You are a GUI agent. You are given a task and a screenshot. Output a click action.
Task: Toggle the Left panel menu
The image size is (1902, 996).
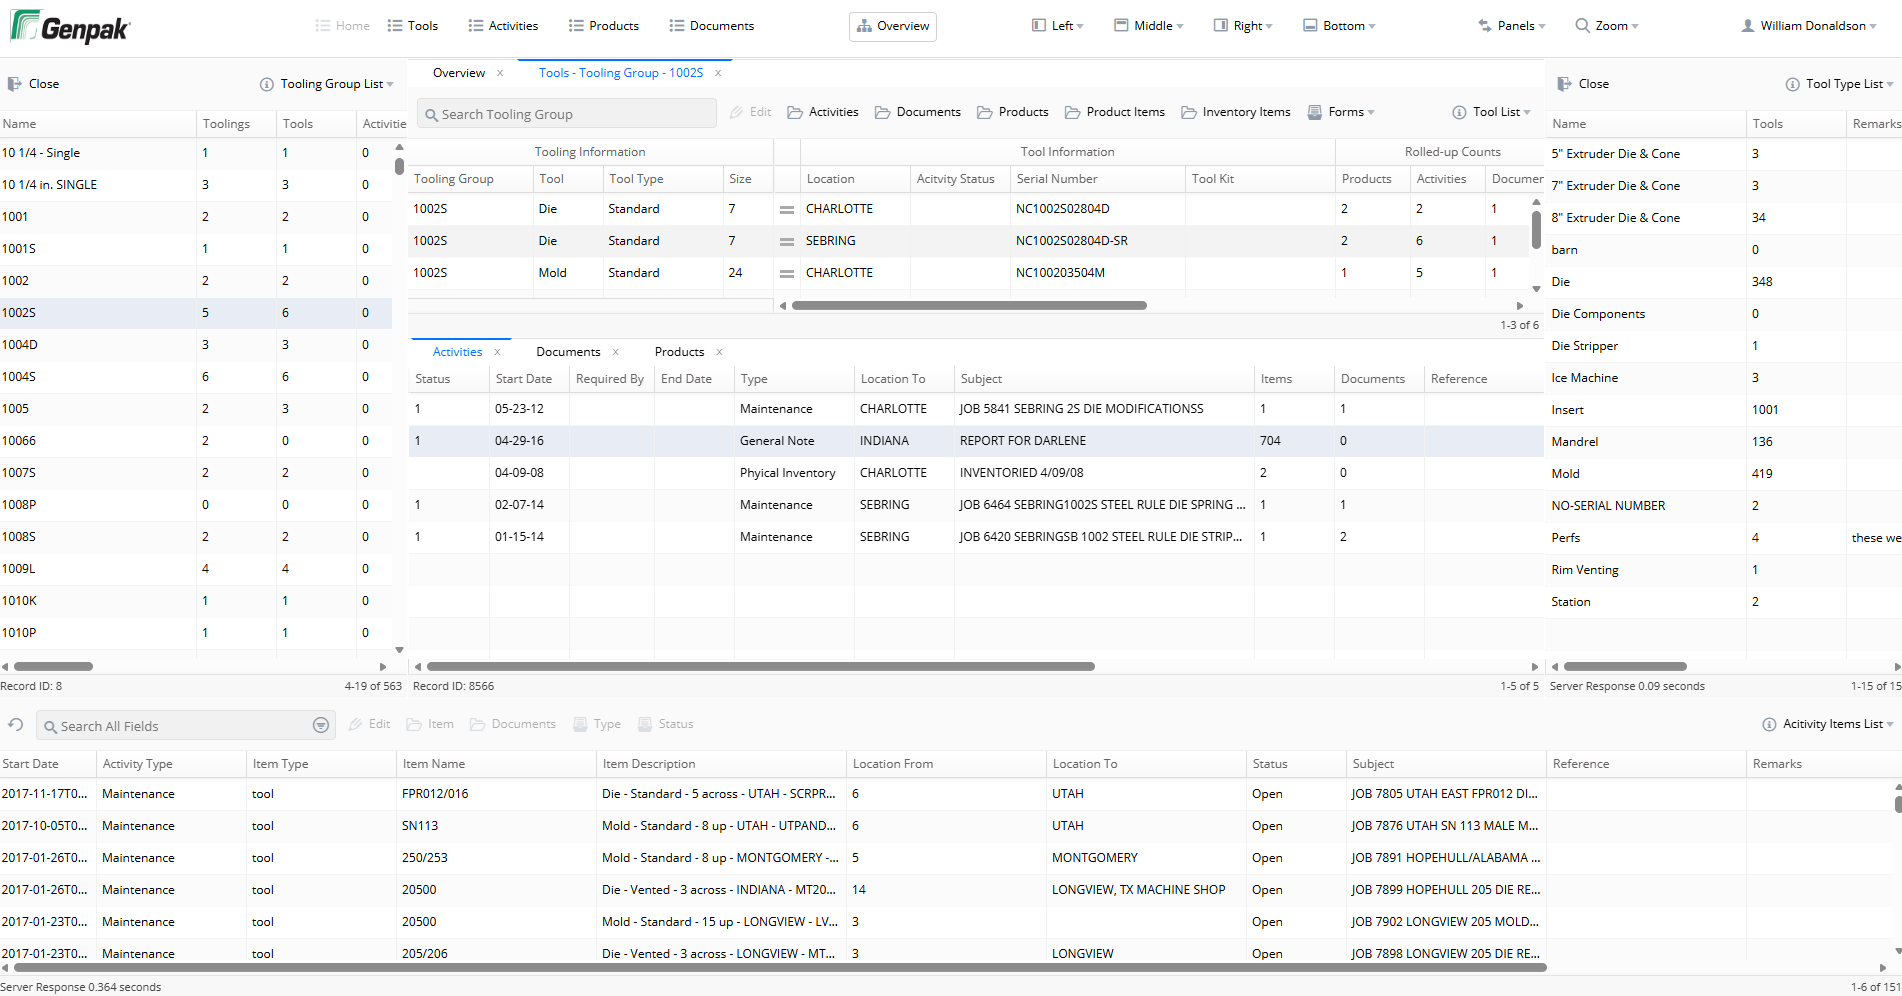[1058, 26]
